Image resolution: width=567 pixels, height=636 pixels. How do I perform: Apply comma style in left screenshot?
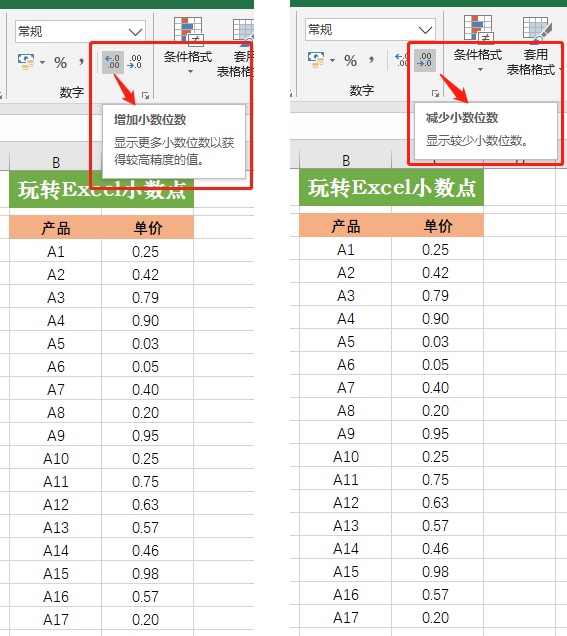[82, 62]
